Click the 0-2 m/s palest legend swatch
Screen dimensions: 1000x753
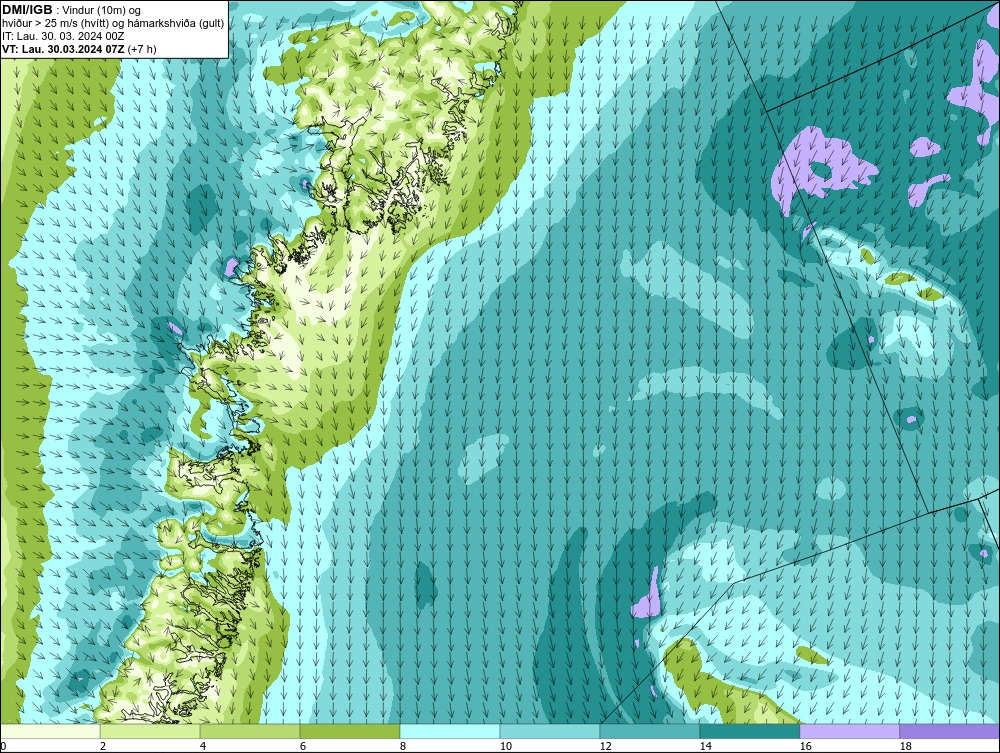click(50, 731)
